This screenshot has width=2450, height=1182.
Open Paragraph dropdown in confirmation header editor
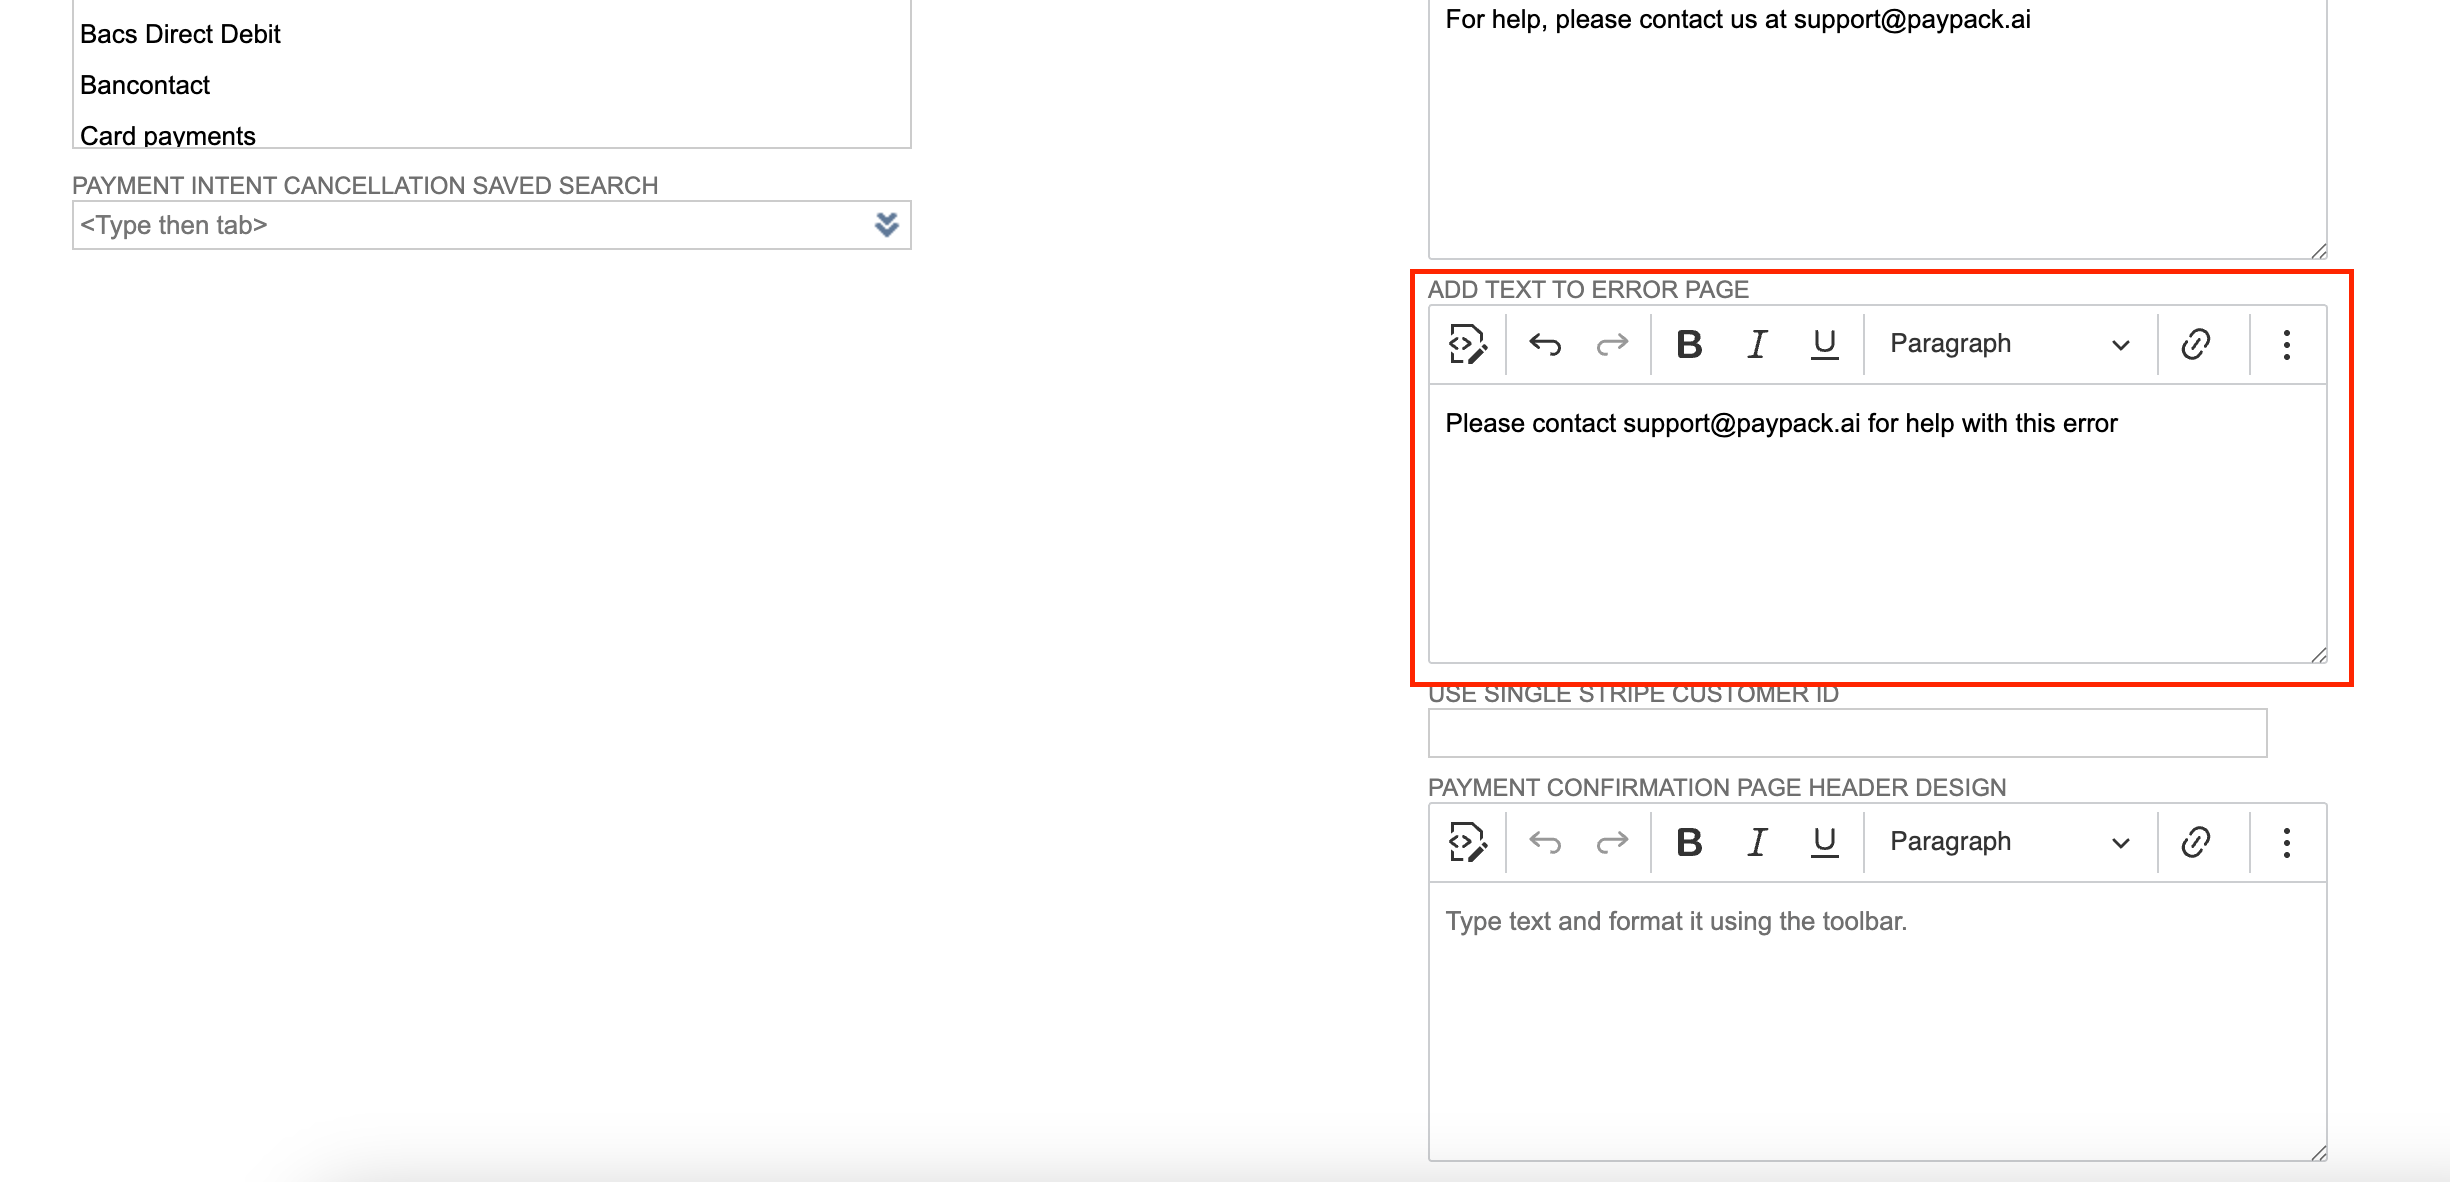(x=2007, y=841)
